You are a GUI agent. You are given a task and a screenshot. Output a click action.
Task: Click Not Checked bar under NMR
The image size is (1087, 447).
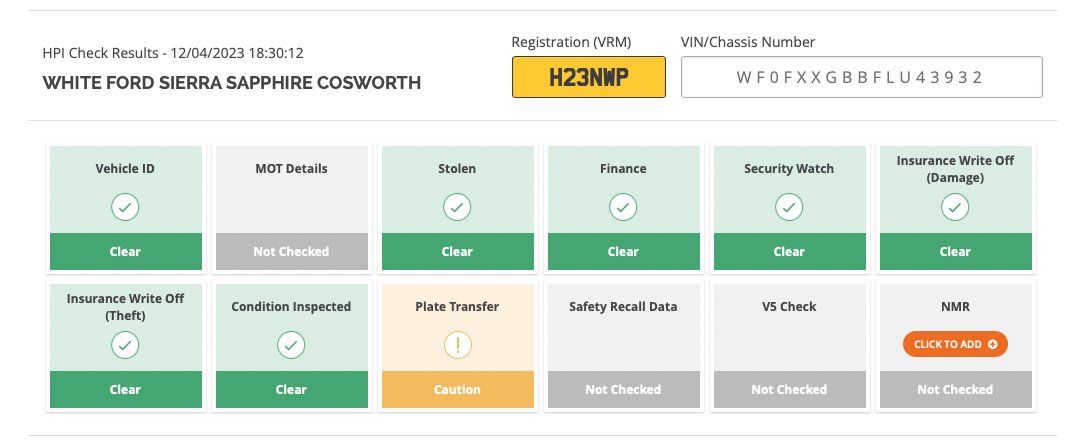[x=955, y=389]
